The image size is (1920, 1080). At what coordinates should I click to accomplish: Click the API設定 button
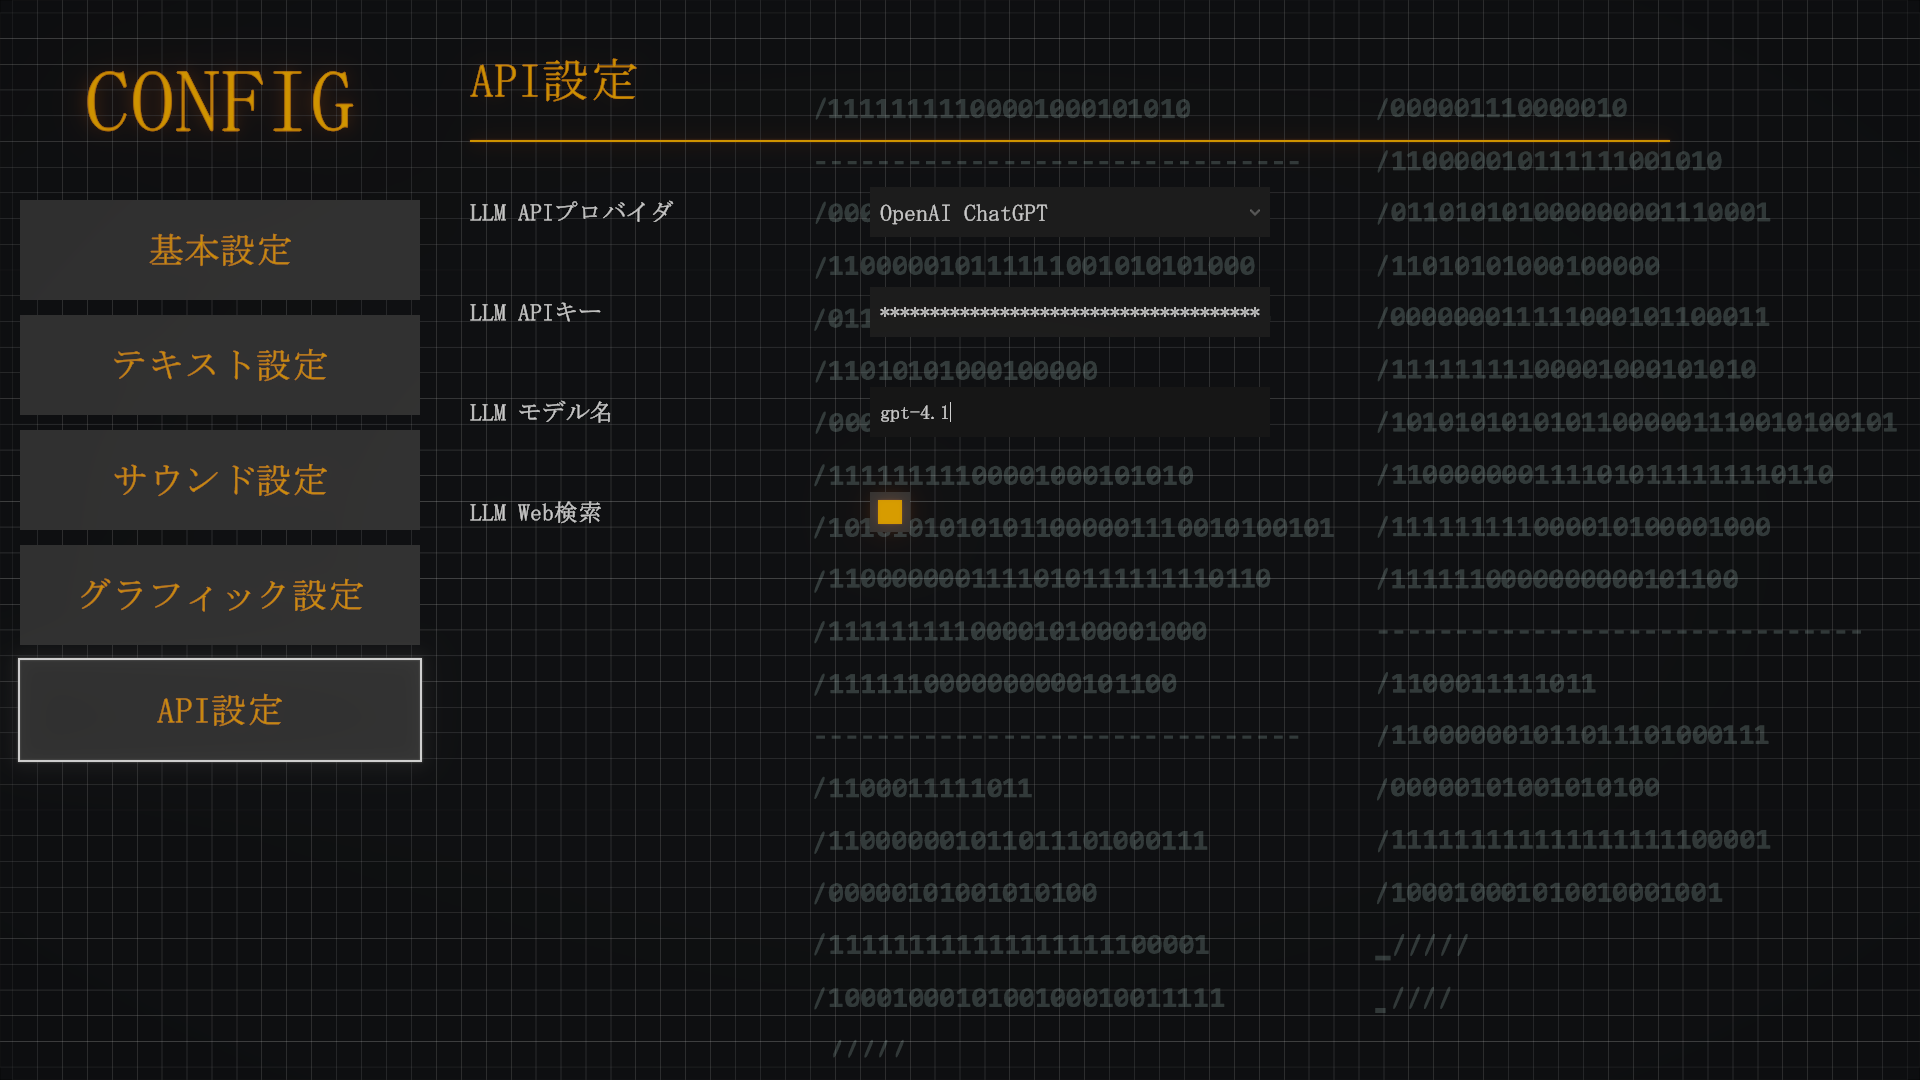click(x=219, y=710)
